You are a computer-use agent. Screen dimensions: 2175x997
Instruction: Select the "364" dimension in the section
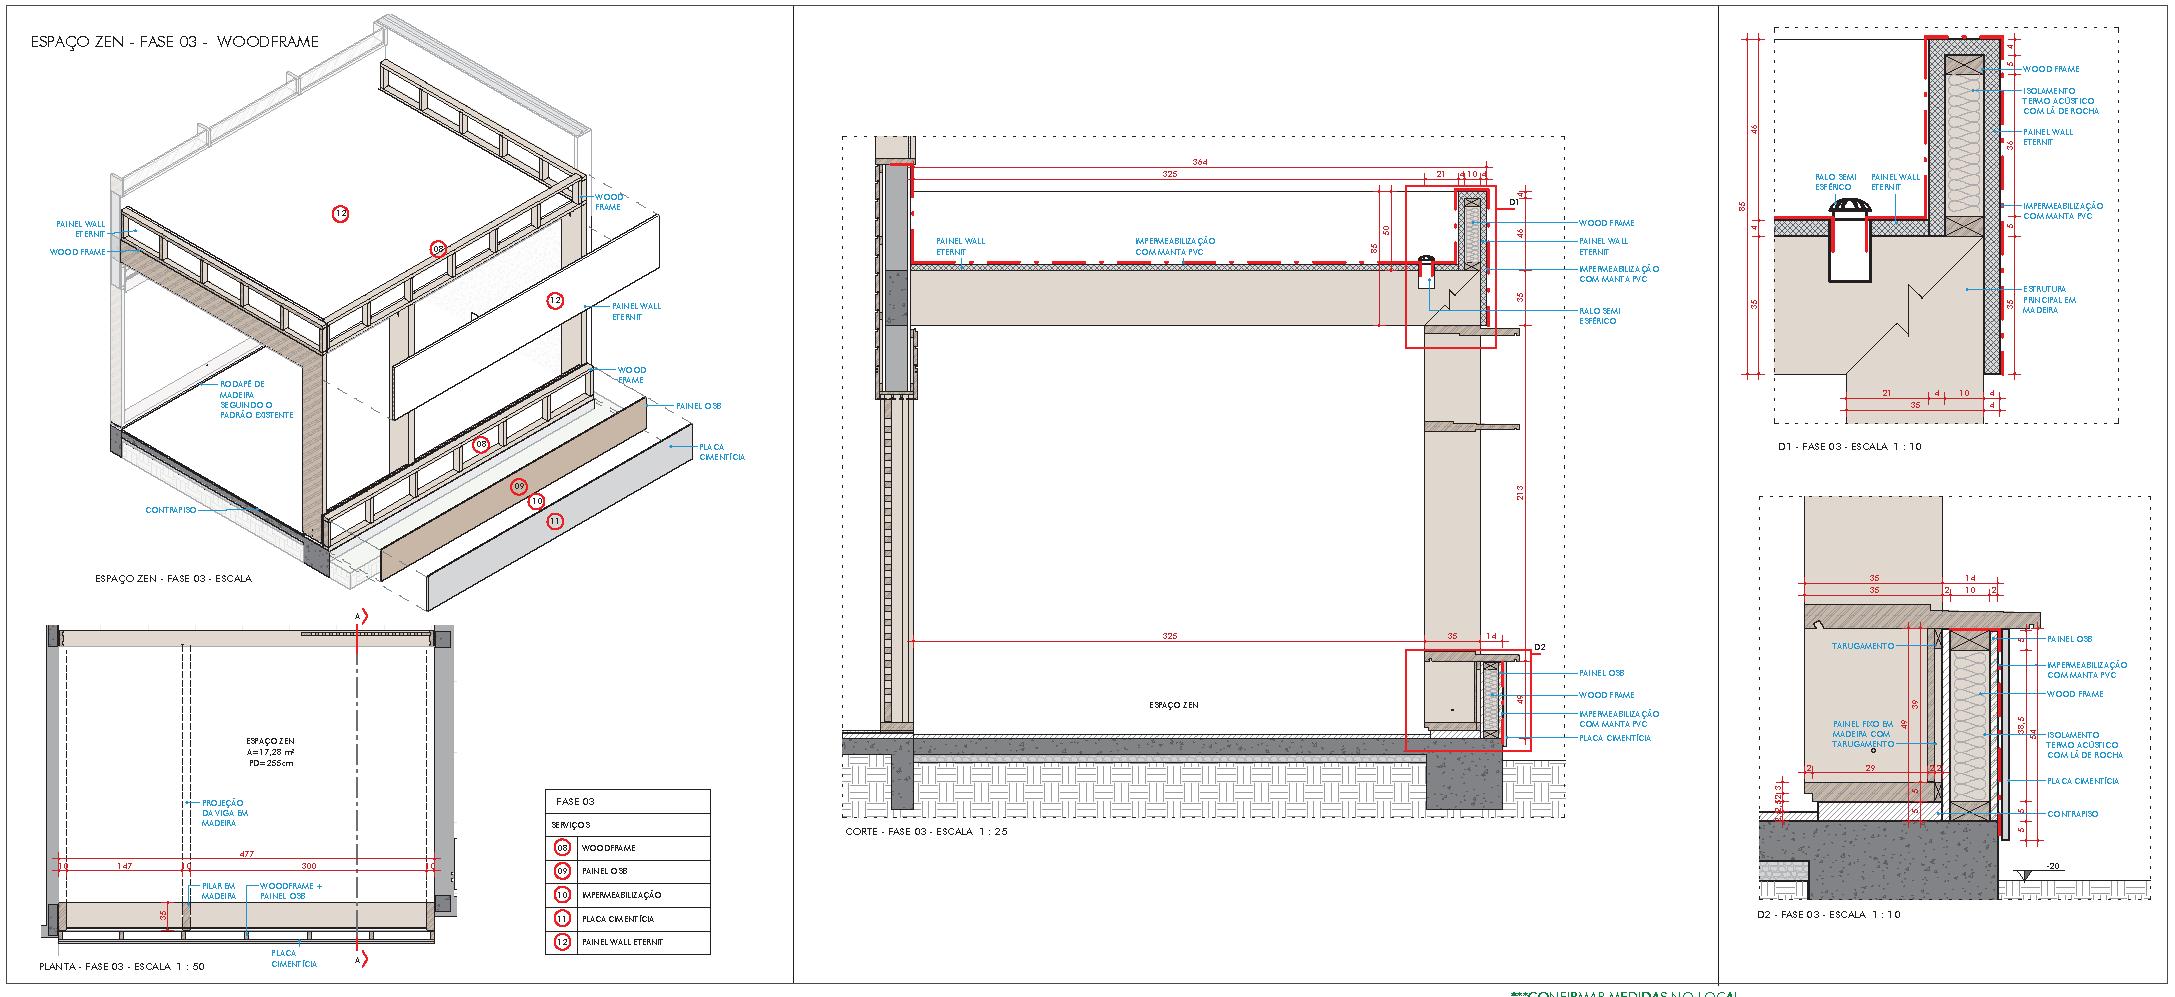click(1201, 162)
